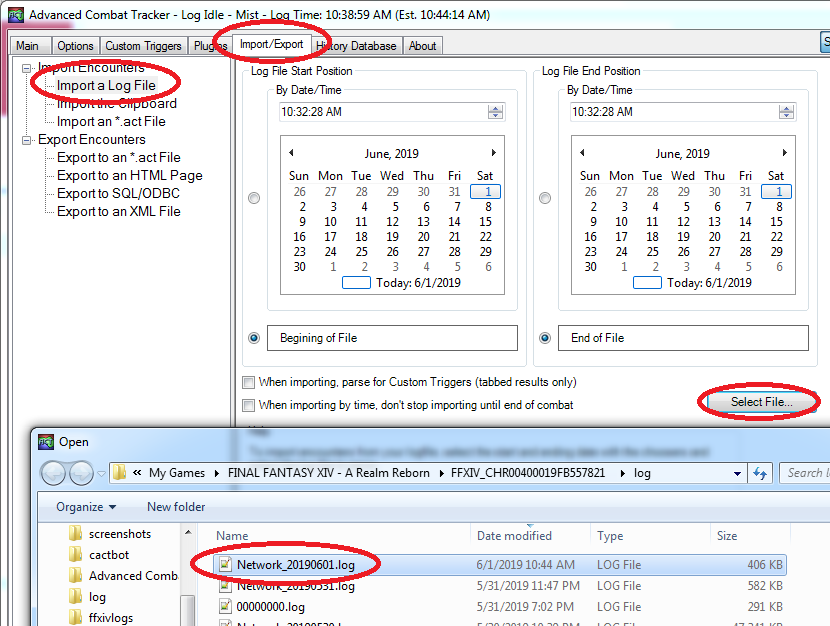Switch to the Options tab
The width and height of the screenshot is (830, 626).
[x=75, y=46]
